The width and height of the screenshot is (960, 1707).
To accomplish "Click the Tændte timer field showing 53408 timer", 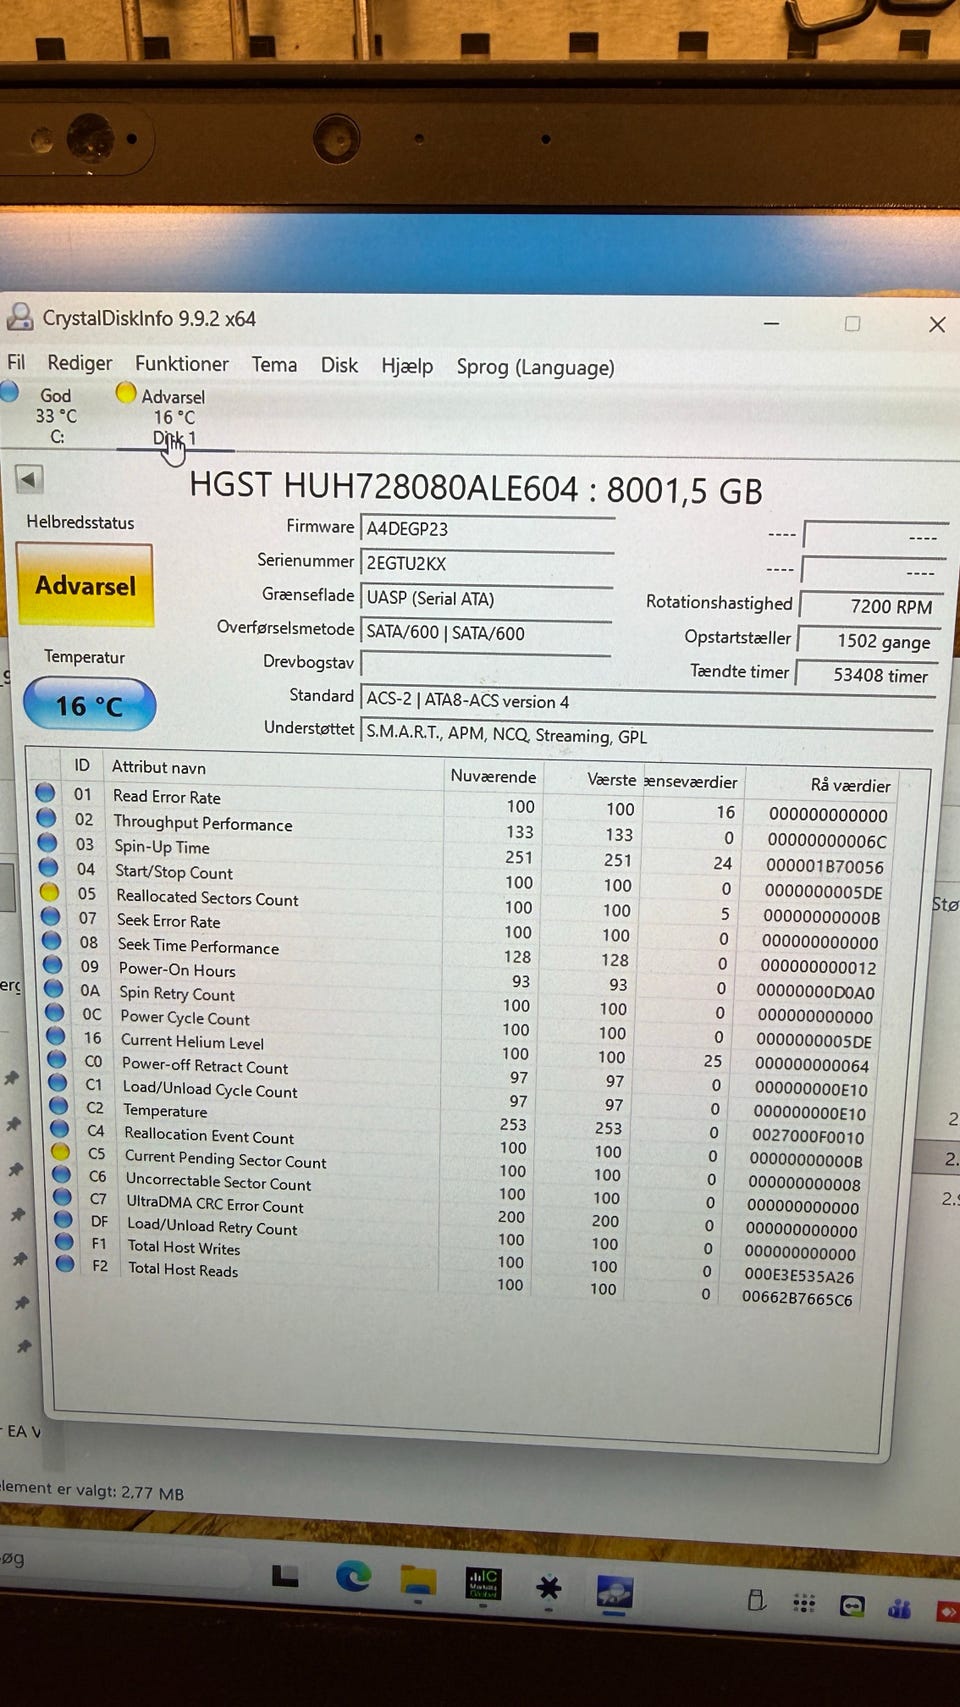I will 866,675.
